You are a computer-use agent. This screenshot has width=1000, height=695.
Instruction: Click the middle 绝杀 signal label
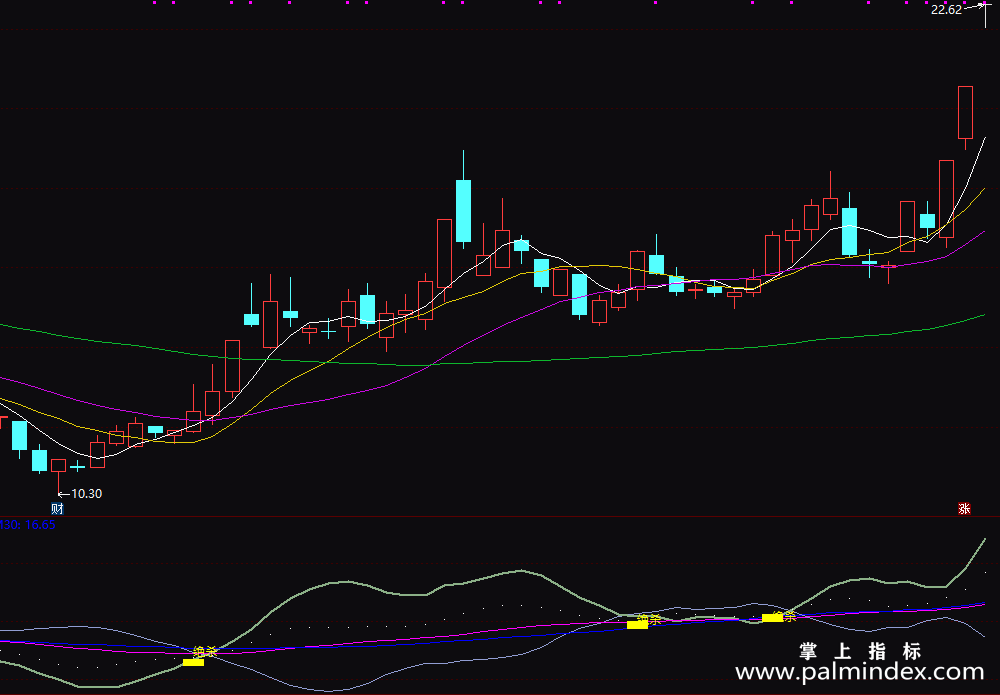(x=649, y=620)
